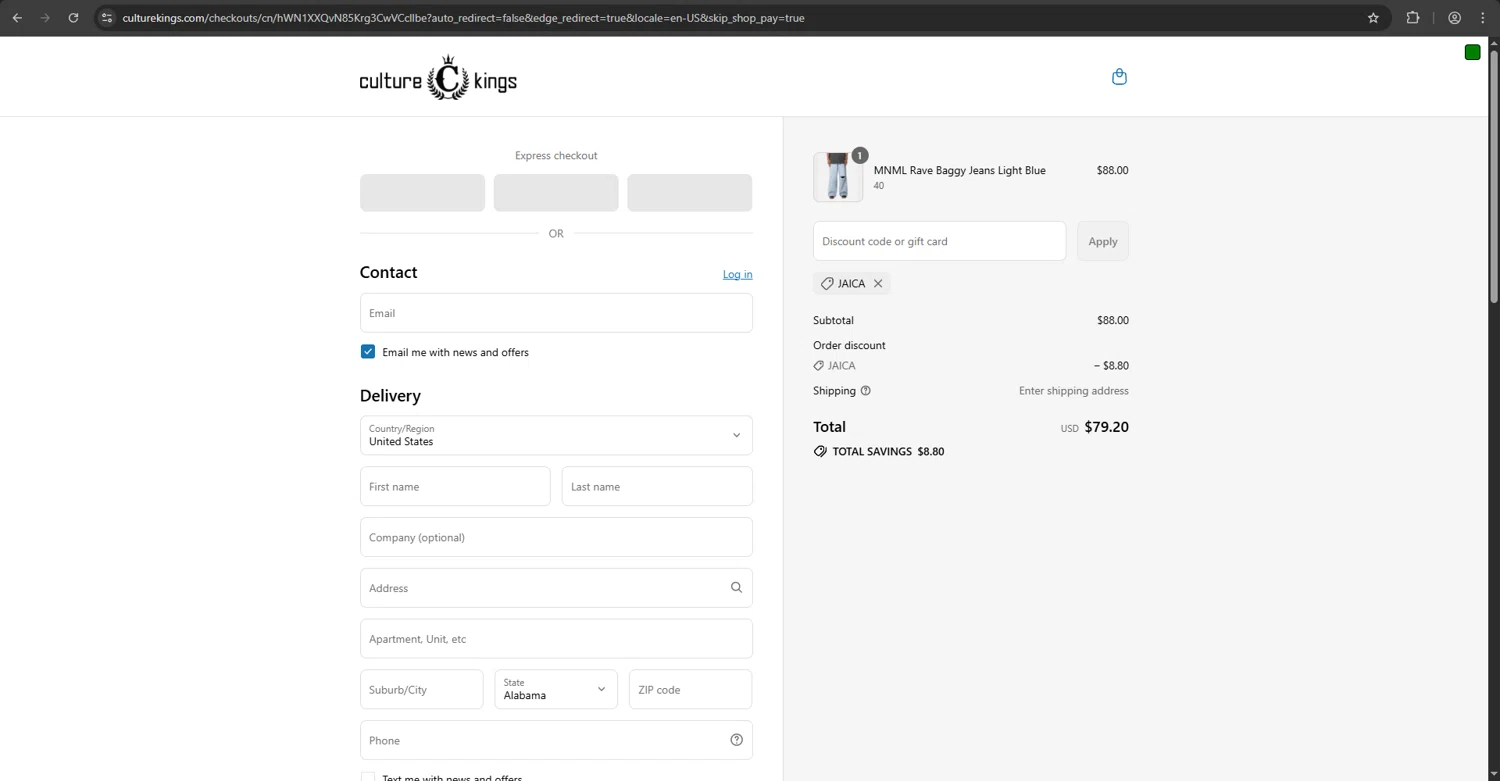Viewport: 1500px width, 781px height.
Task: Click the Culture Kings logo
Action: (x=438, y=77)
